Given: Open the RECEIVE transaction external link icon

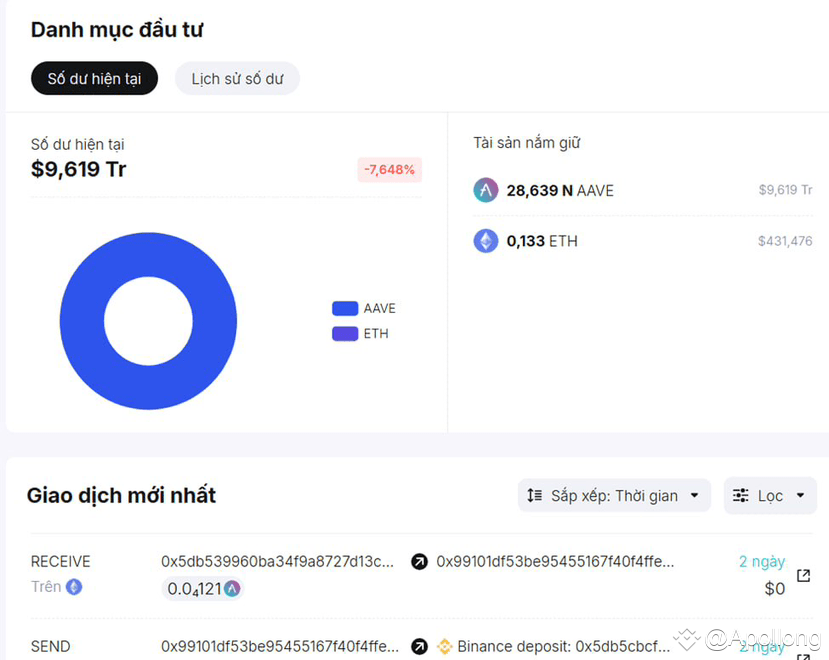Looking at the screenshot, I should point(803,575).
